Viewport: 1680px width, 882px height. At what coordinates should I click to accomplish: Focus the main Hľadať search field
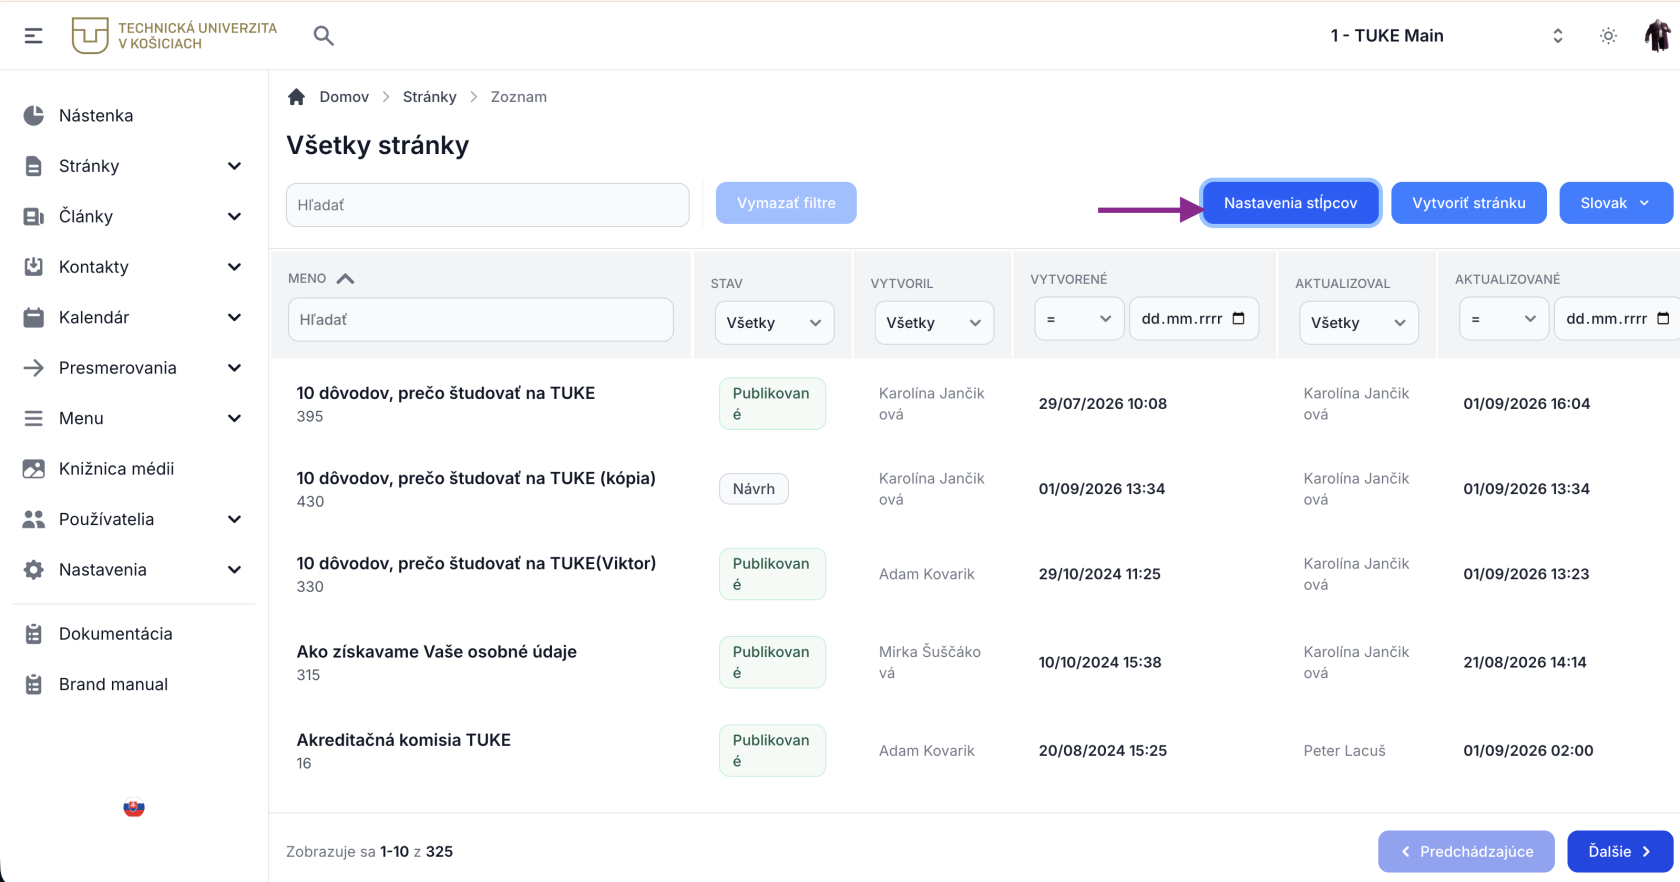click(488, 205)
